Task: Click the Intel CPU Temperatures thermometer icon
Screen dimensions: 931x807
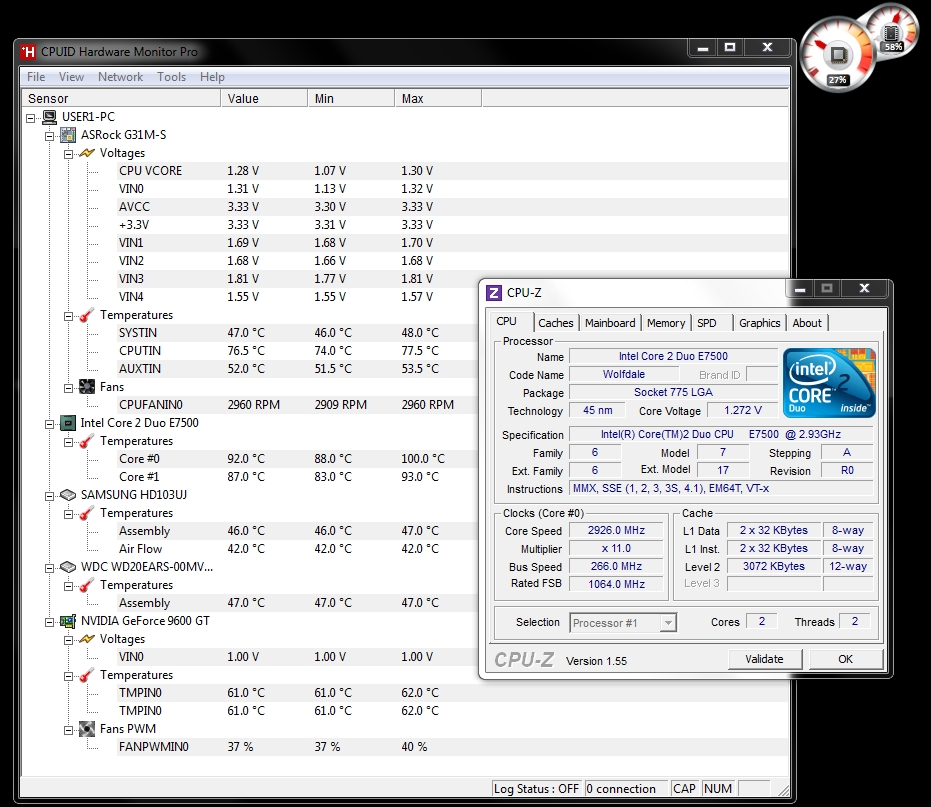Action: point(87,441)
